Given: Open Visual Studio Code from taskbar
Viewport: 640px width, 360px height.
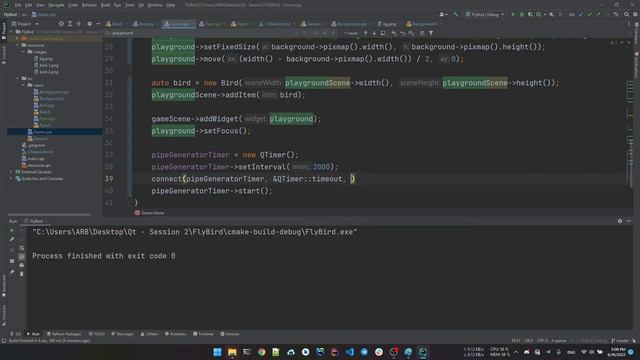Looking at the screenshot, I should point(350,352).
